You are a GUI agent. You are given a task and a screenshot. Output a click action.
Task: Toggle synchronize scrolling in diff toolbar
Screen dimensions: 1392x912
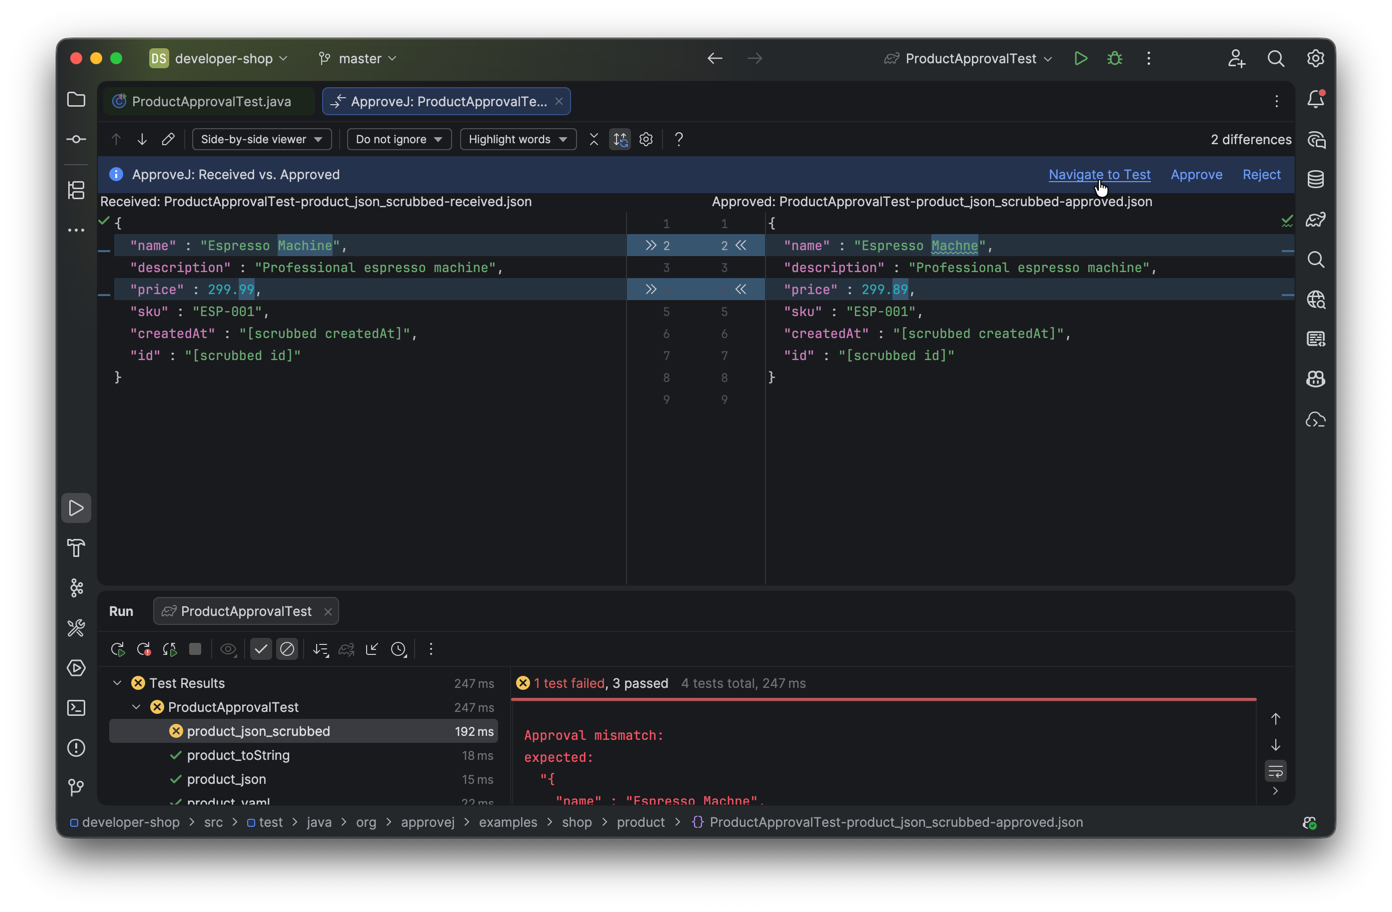pyautogui.click(x=620, y=140)
